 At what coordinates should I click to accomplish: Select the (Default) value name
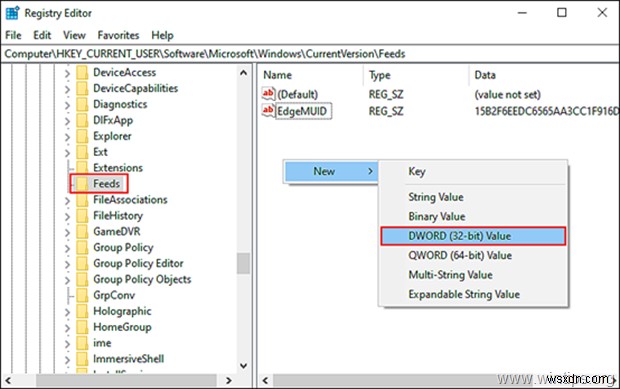tap(298, 94)
